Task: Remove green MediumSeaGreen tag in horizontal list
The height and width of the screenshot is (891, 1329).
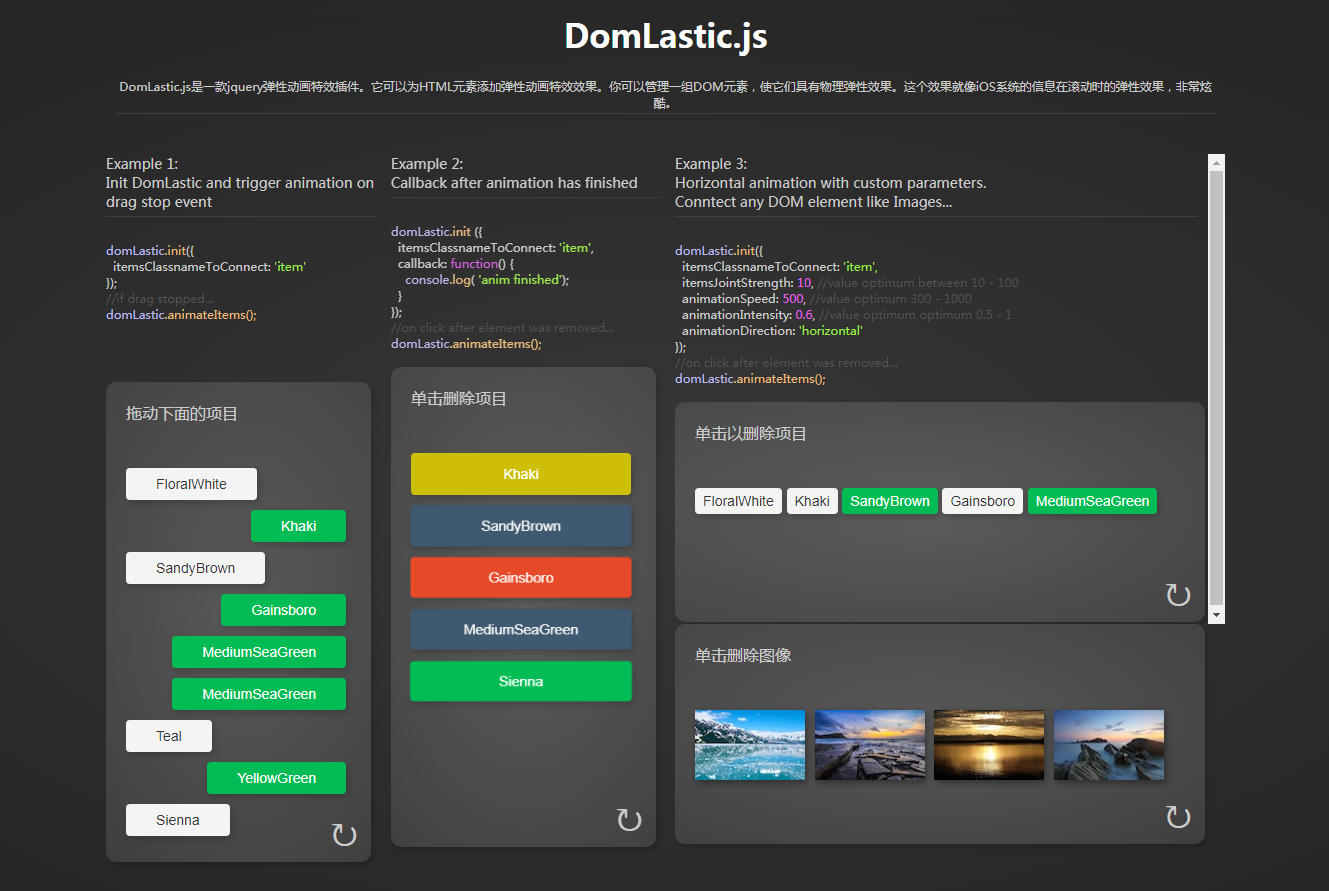Action: (1092, 501)
